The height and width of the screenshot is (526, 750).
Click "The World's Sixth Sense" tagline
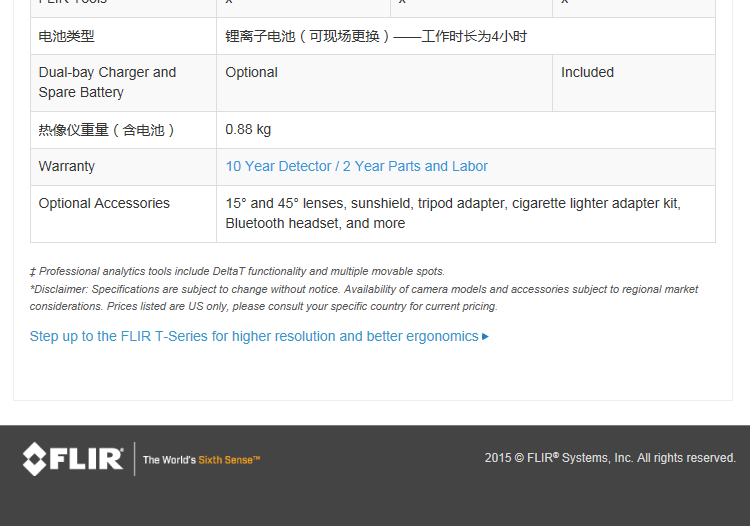201,460
